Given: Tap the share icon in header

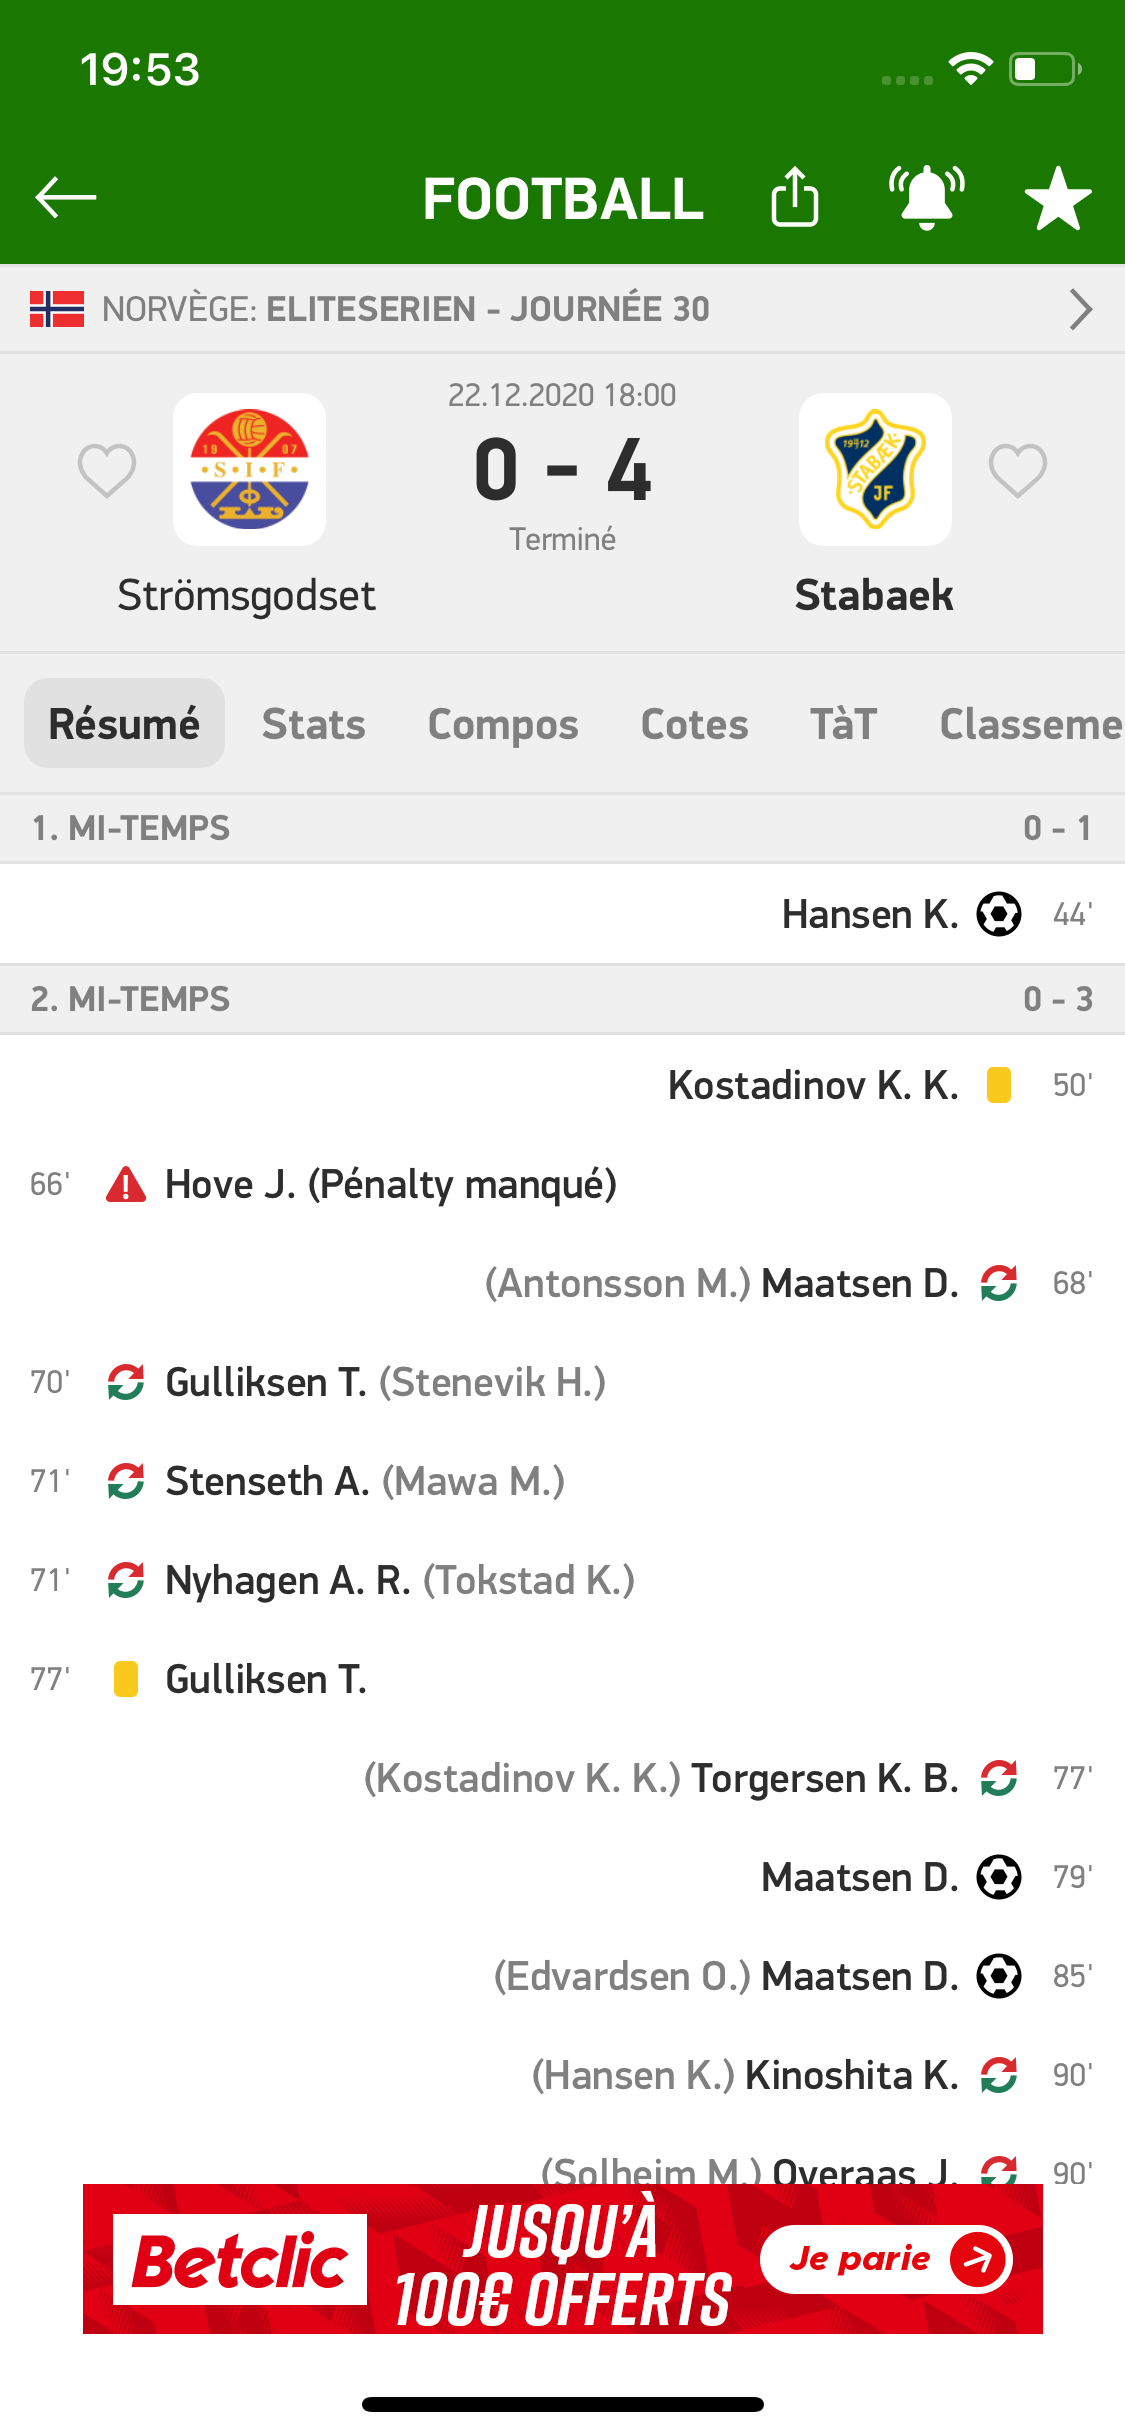Looking at the screenshot, I should click(795, 197).
